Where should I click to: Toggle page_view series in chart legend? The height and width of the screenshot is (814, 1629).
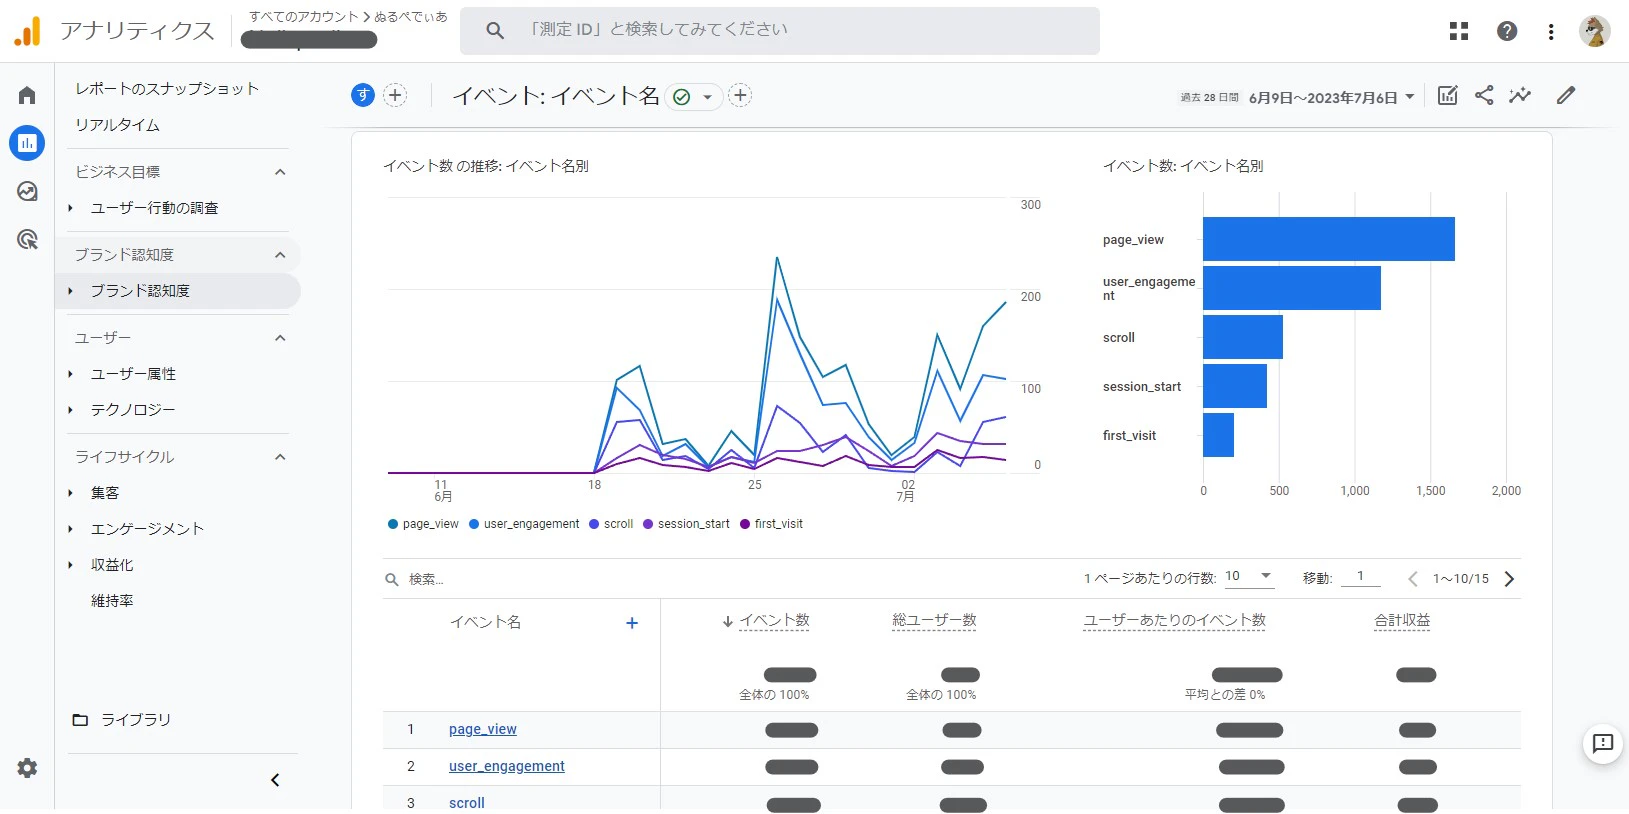coord(423,524)
